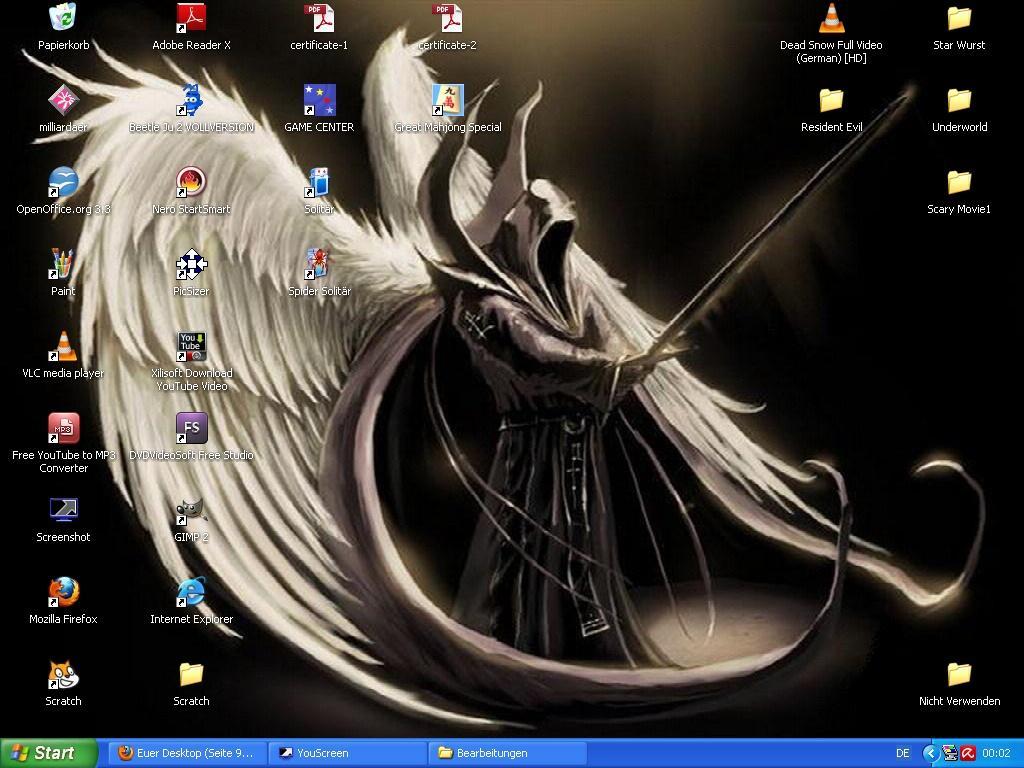Start the Scratch cat application shortcut
Screen dimensions: 1024x768
[x=63, y=674]
